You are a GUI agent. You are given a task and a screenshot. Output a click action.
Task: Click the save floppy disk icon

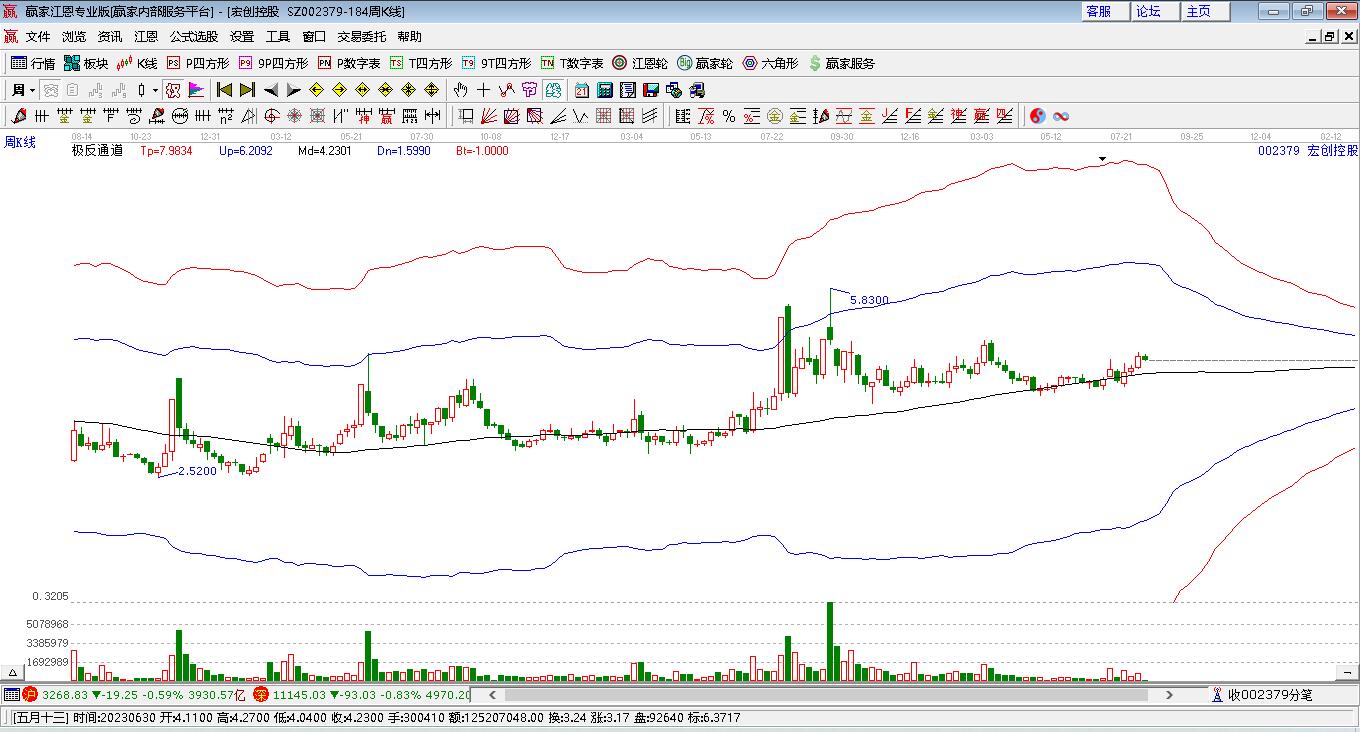pos(650,90)
